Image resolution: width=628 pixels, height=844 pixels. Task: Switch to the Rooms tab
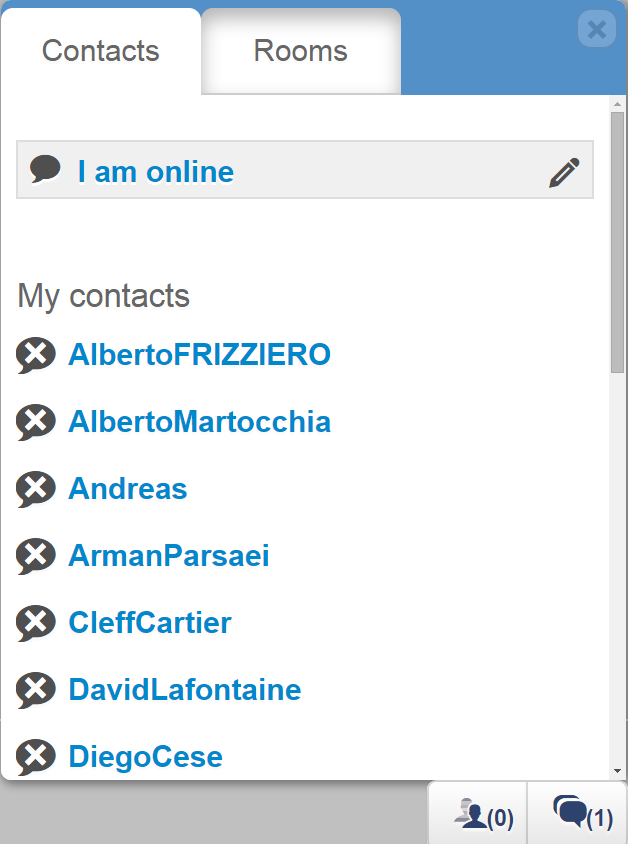[x=300, y=51]
